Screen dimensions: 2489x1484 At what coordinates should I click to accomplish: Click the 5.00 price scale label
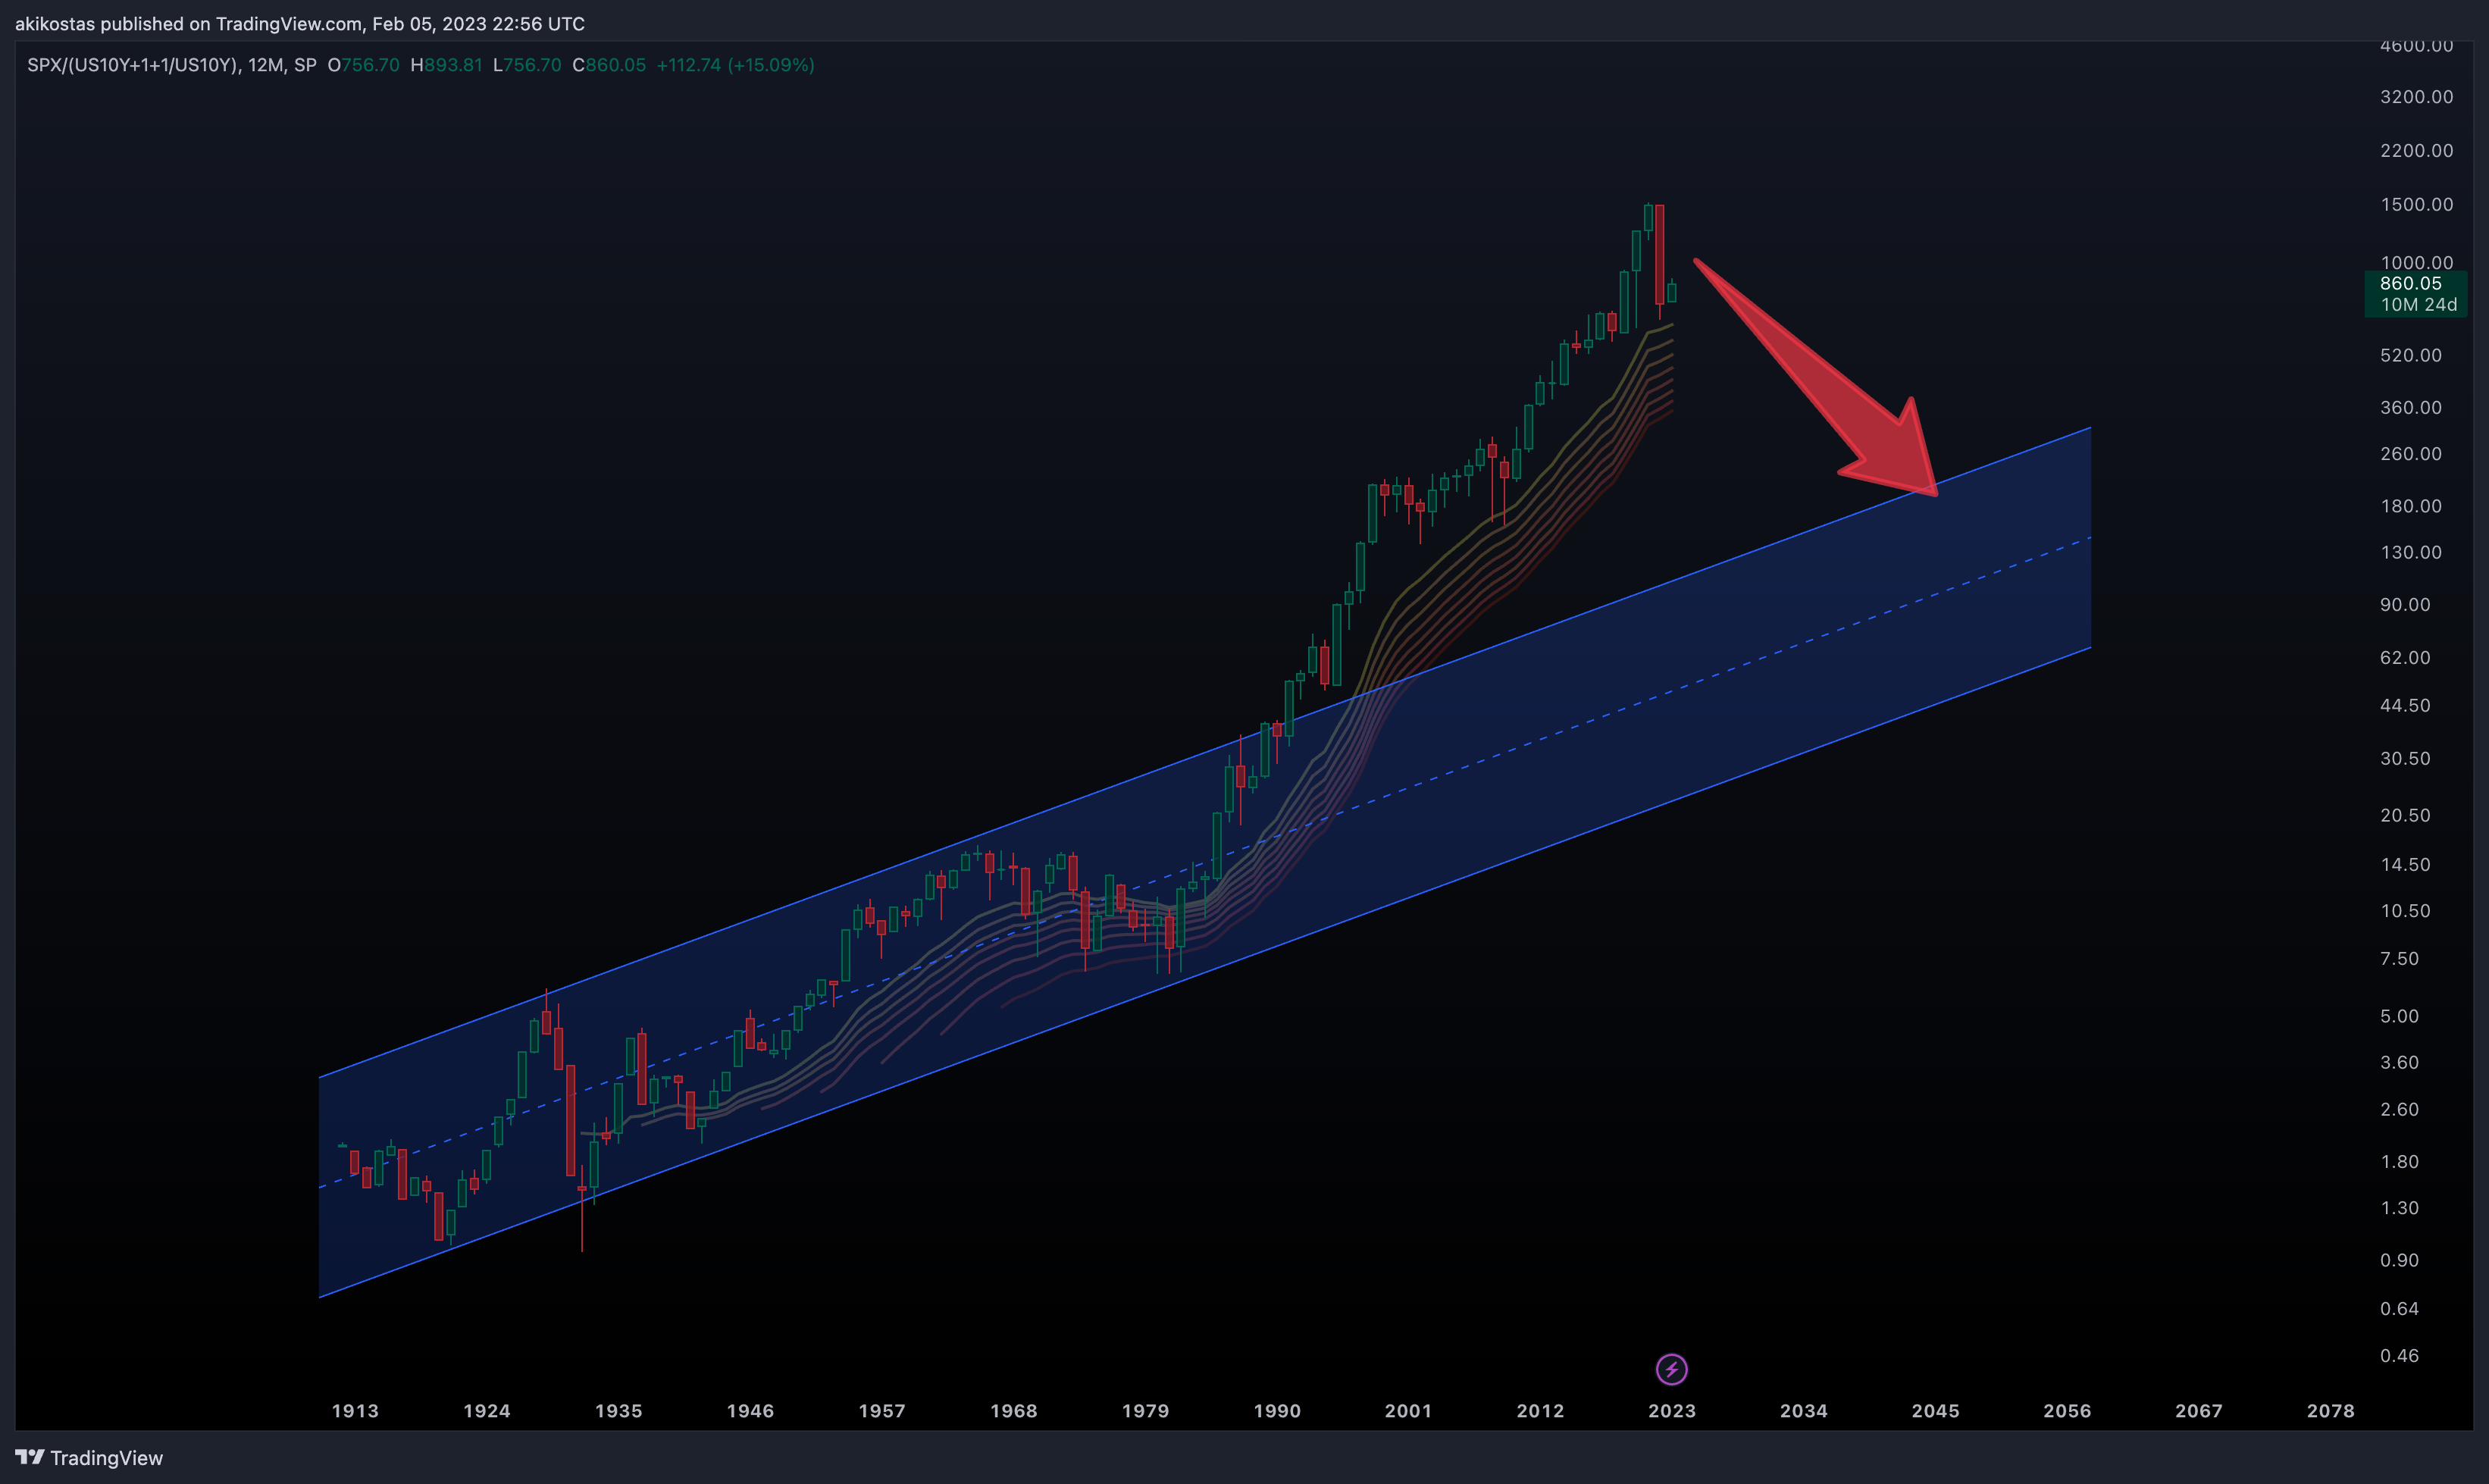pos(2399,1017)
